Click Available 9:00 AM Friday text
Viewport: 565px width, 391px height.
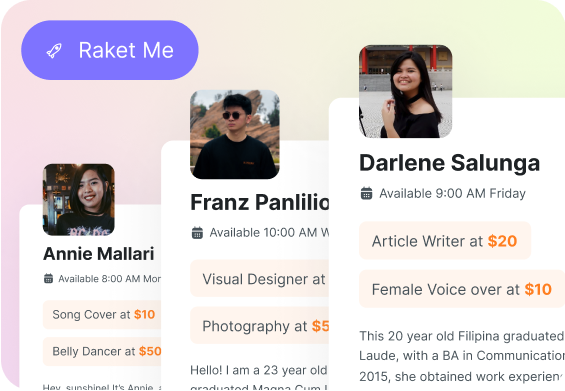pos(452,194)
